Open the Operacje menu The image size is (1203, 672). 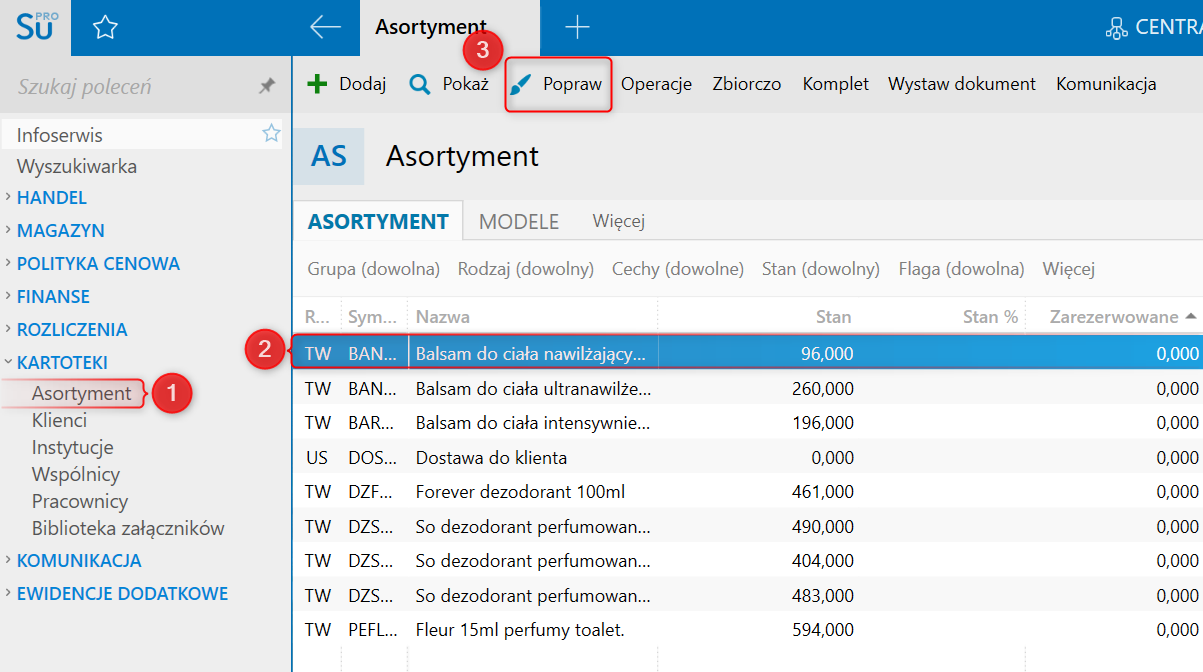[656, 84]
